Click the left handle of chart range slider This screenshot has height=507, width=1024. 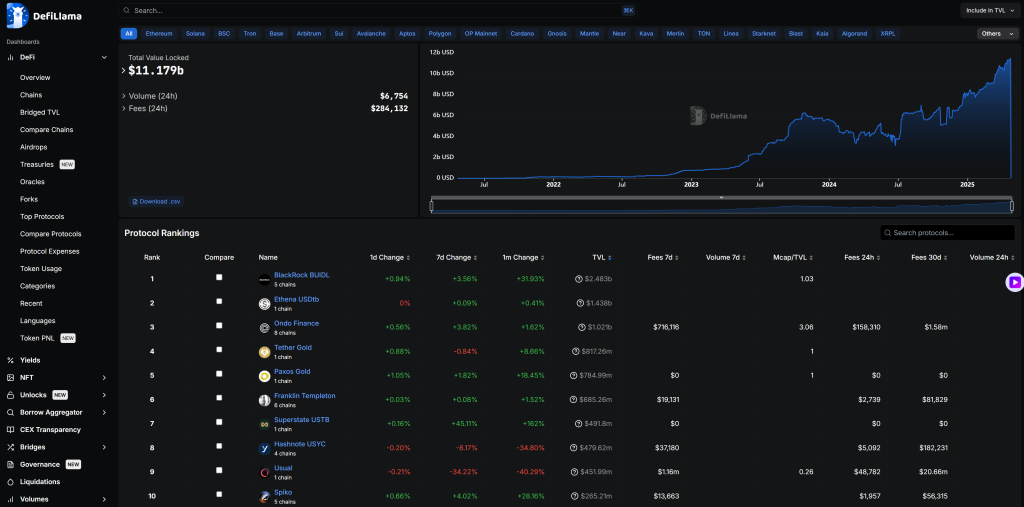click(431, 206)
